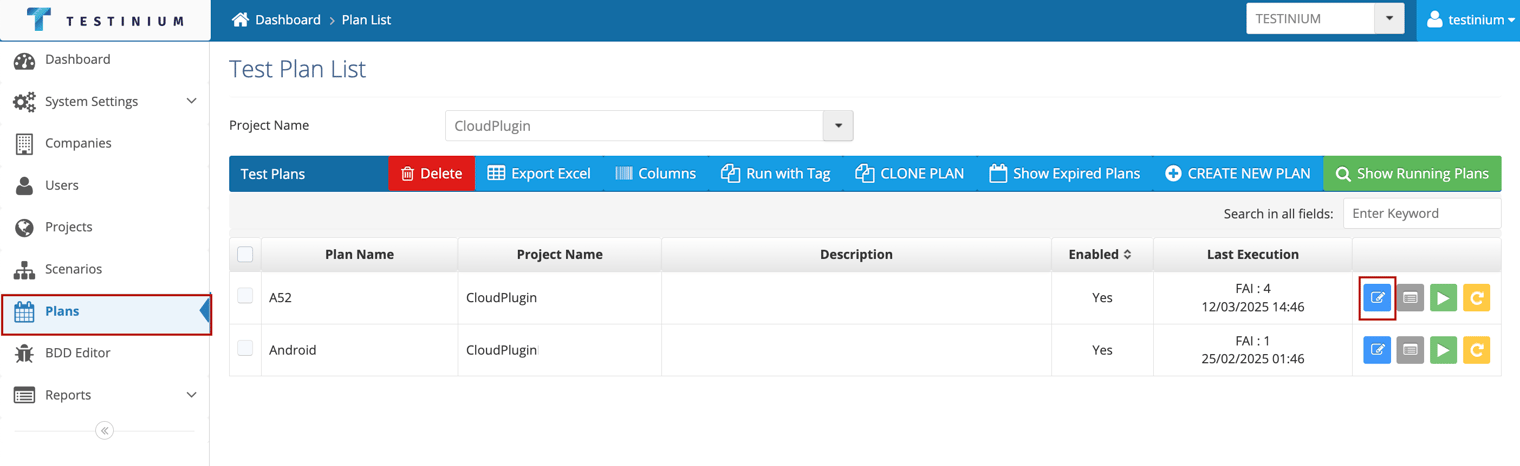Click CREATE NEW PLAN button
The width and height of the screenshot is (1520, 466).
pyautogui.click(x=1237, y=174)
